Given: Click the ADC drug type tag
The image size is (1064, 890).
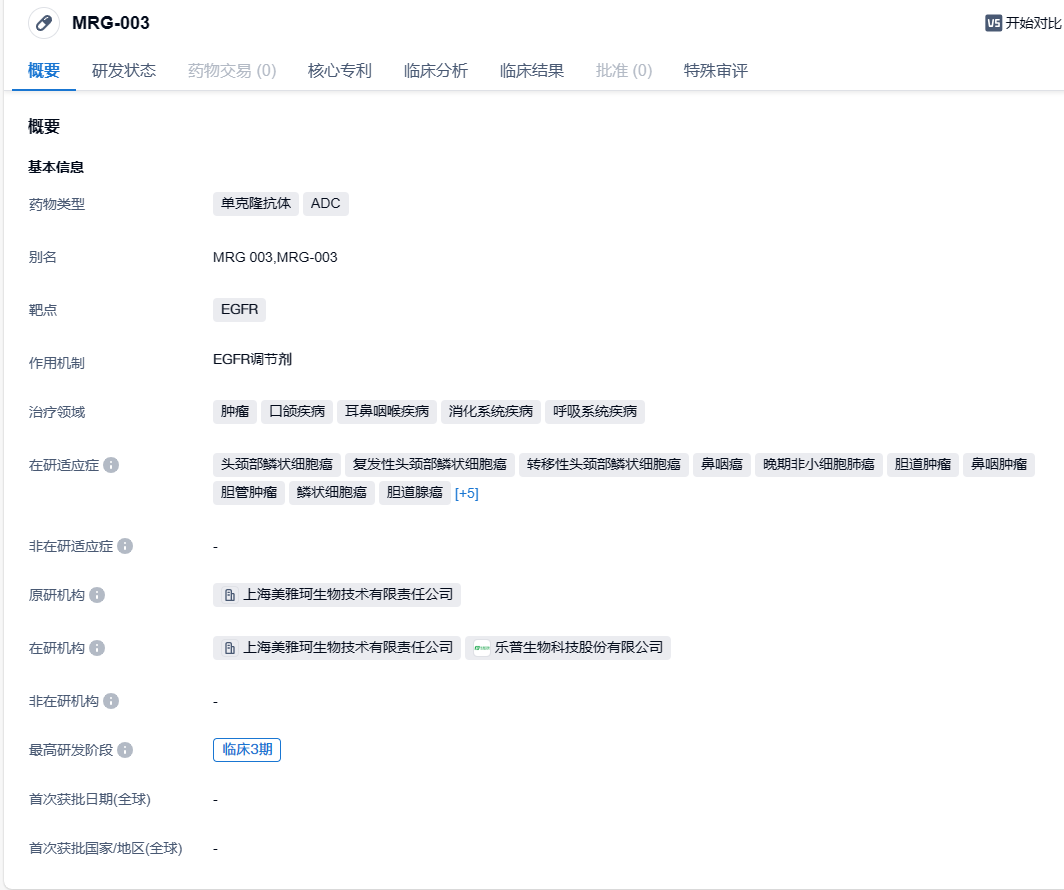Looking at the screenshot, I should pos(326,204).
